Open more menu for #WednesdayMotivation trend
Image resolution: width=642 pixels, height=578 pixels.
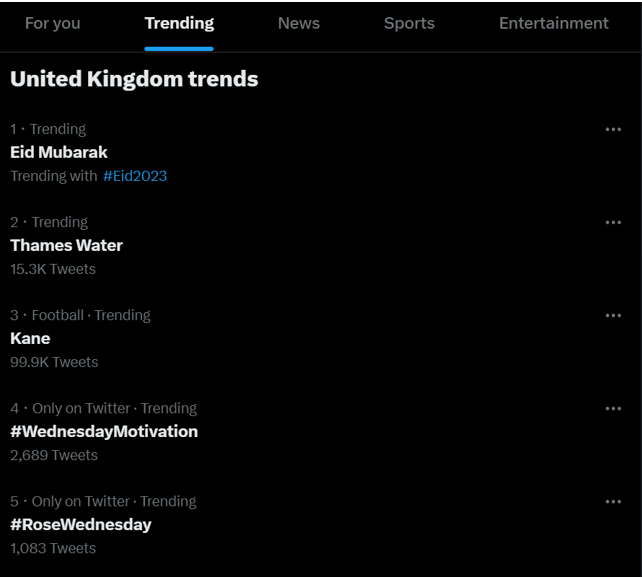613,409
